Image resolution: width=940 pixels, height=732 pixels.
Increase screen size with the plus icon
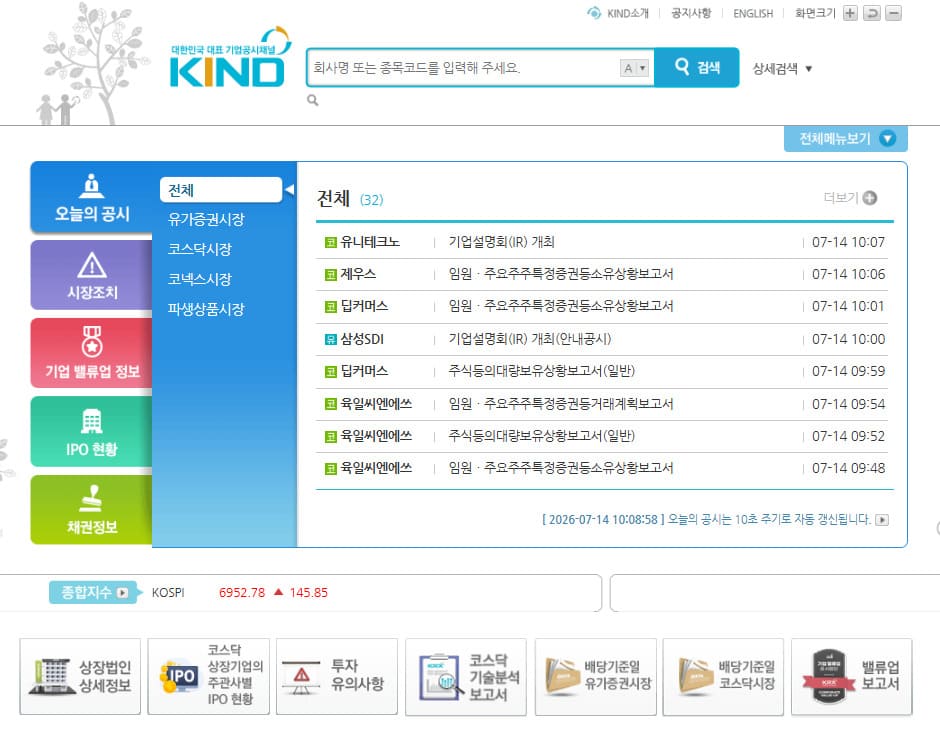850,13
